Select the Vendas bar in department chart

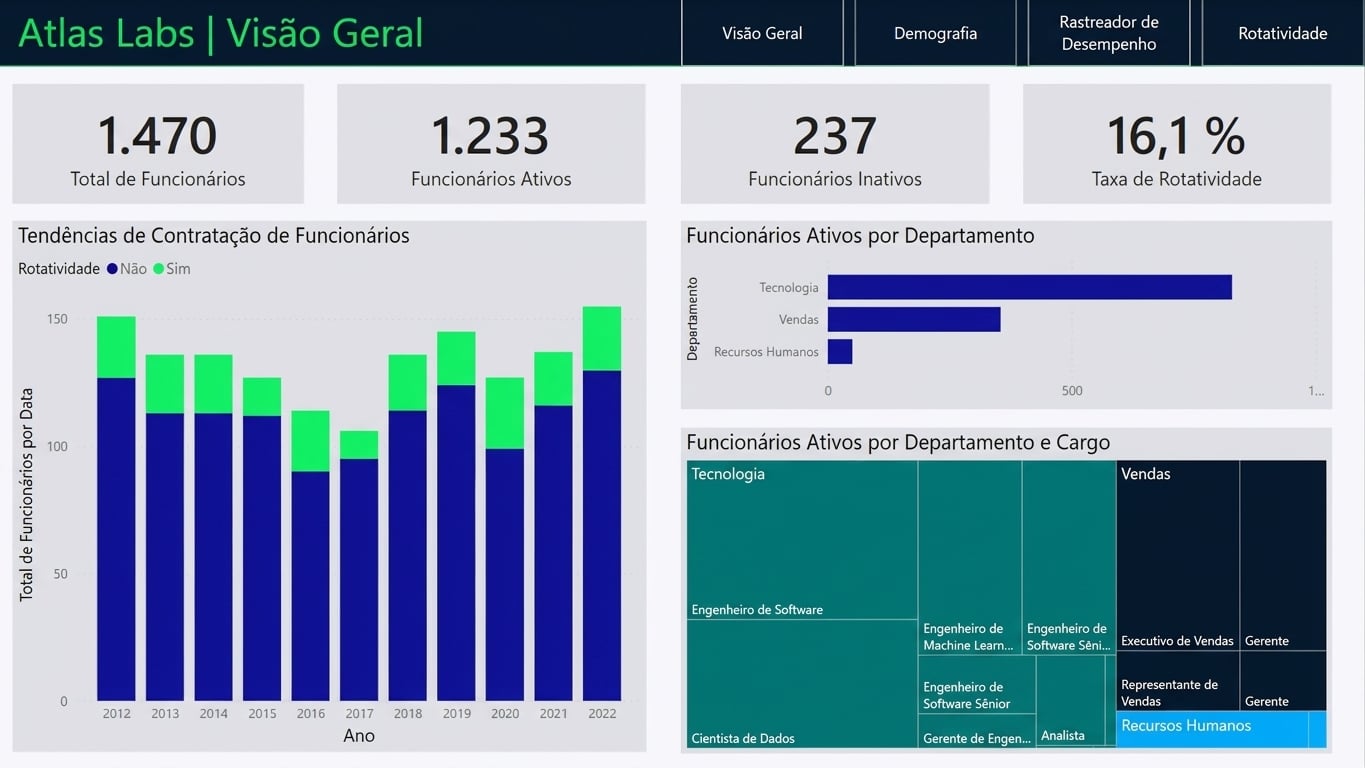click(914, 319)
